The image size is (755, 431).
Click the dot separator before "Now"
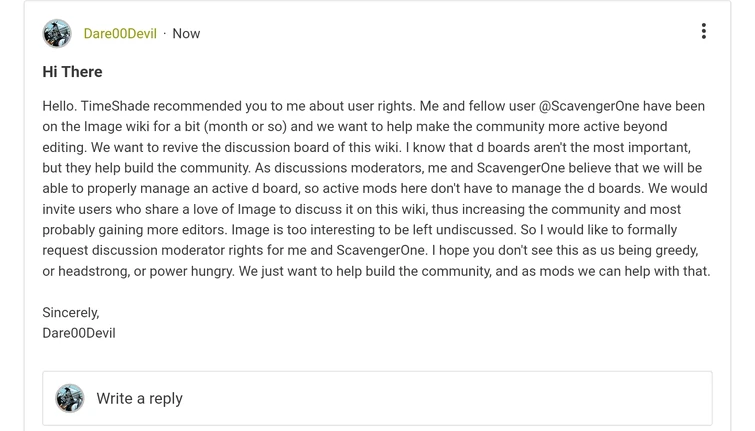point(165,33)
